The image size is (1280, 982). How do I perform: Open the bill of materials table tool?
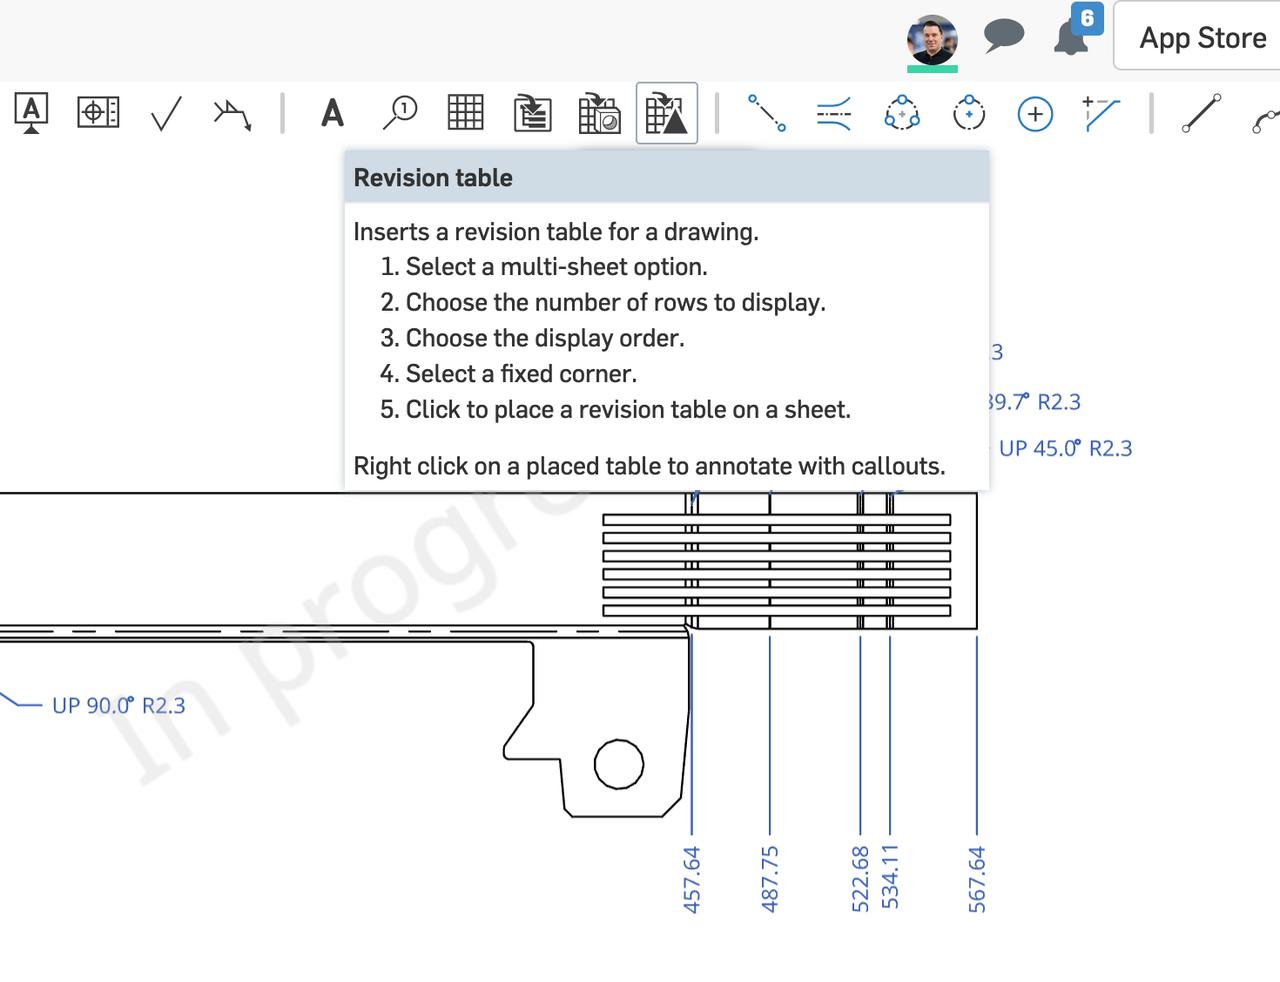[x=533, y=114]
